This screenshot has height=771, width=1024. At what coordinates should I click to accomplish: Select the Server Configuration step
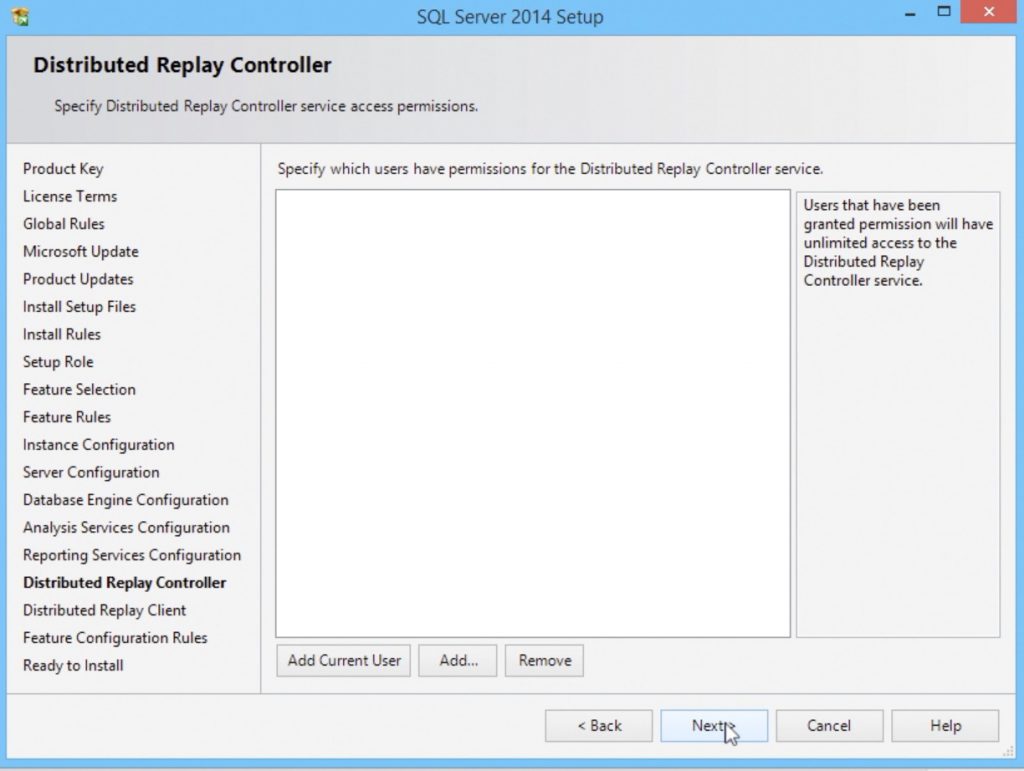click(x=91, y=473)
